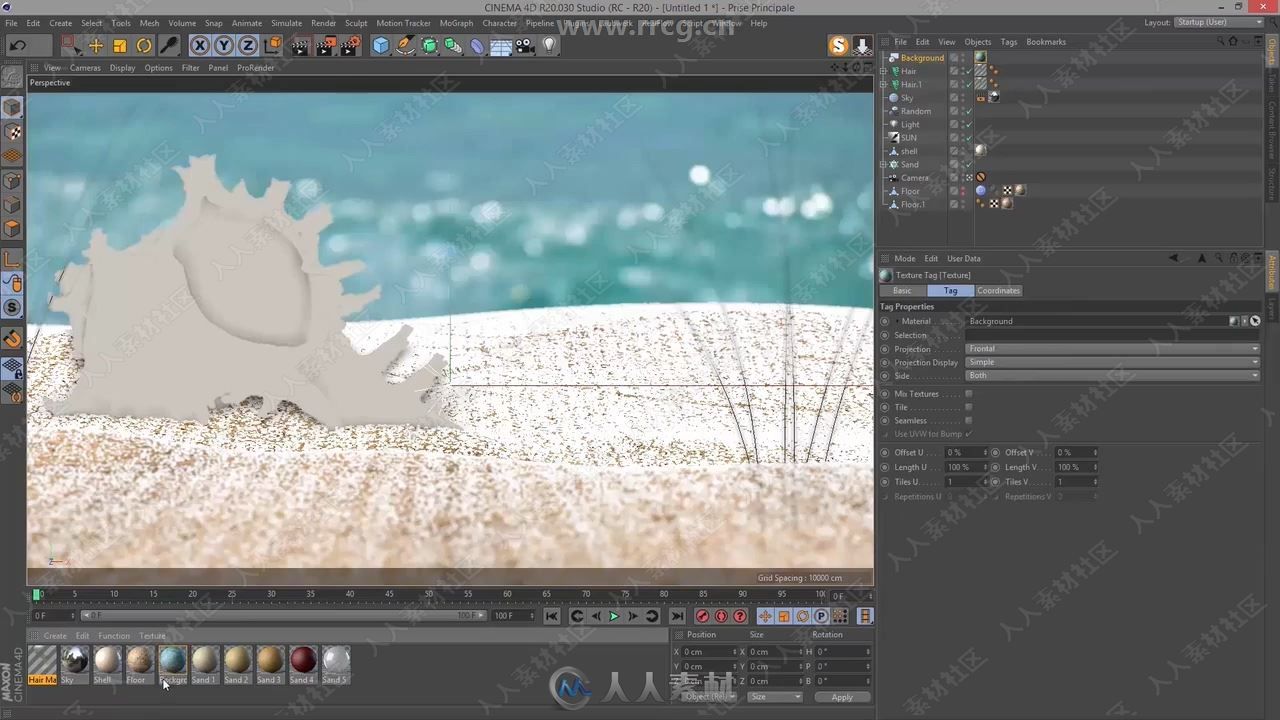Select Polygons mode icon
The height and width of the screenshot is (720, 1280).
pyautogui.click(x=13, y=229)
